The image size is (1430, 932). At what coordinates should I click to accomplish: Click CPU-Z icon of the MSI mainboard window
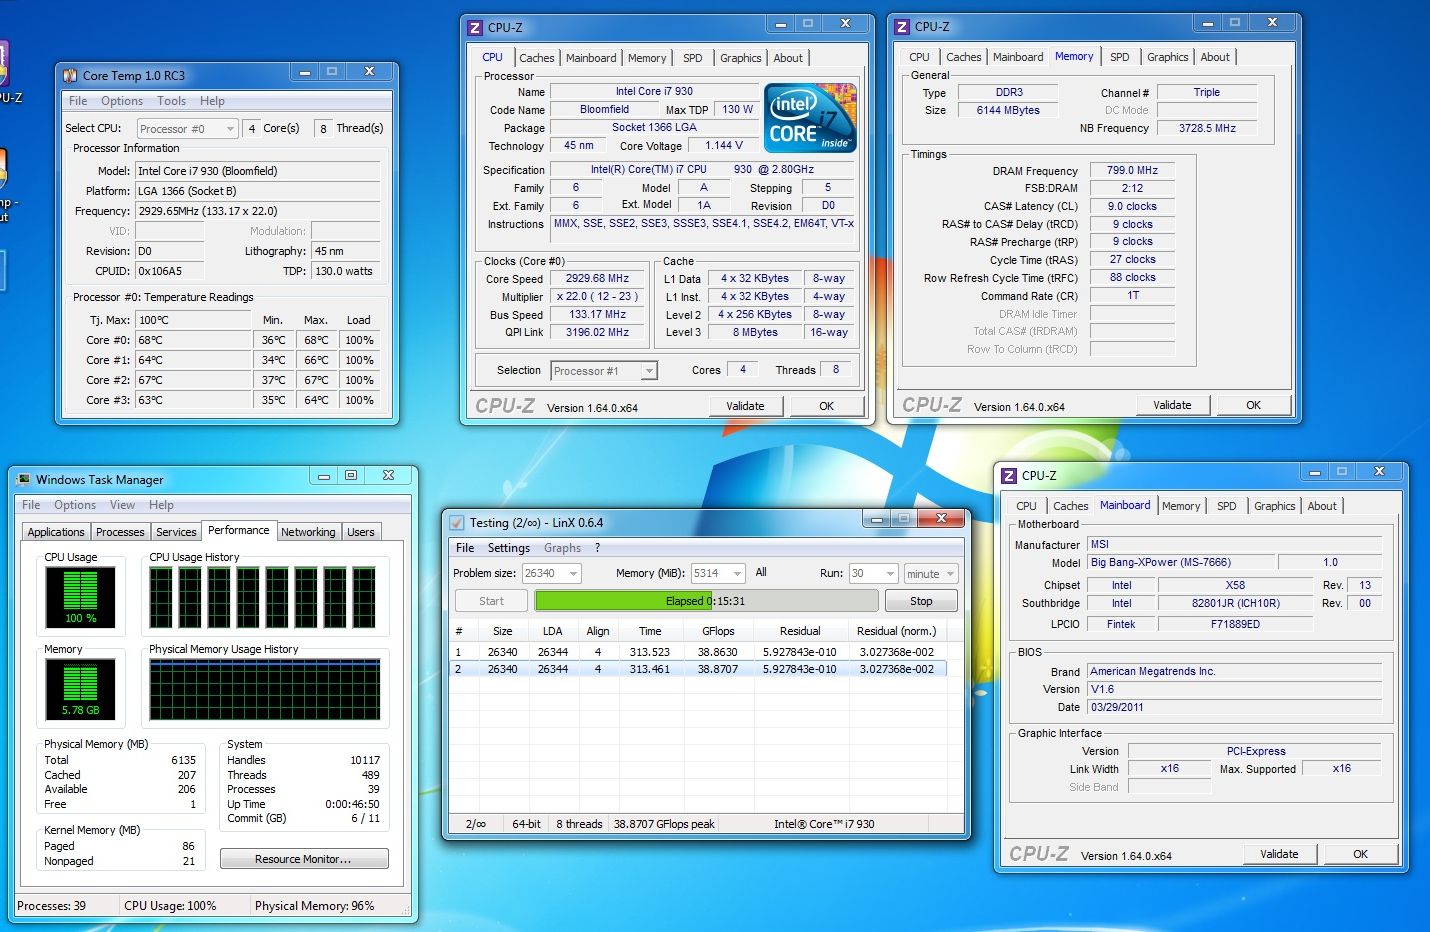[1009, 476]
